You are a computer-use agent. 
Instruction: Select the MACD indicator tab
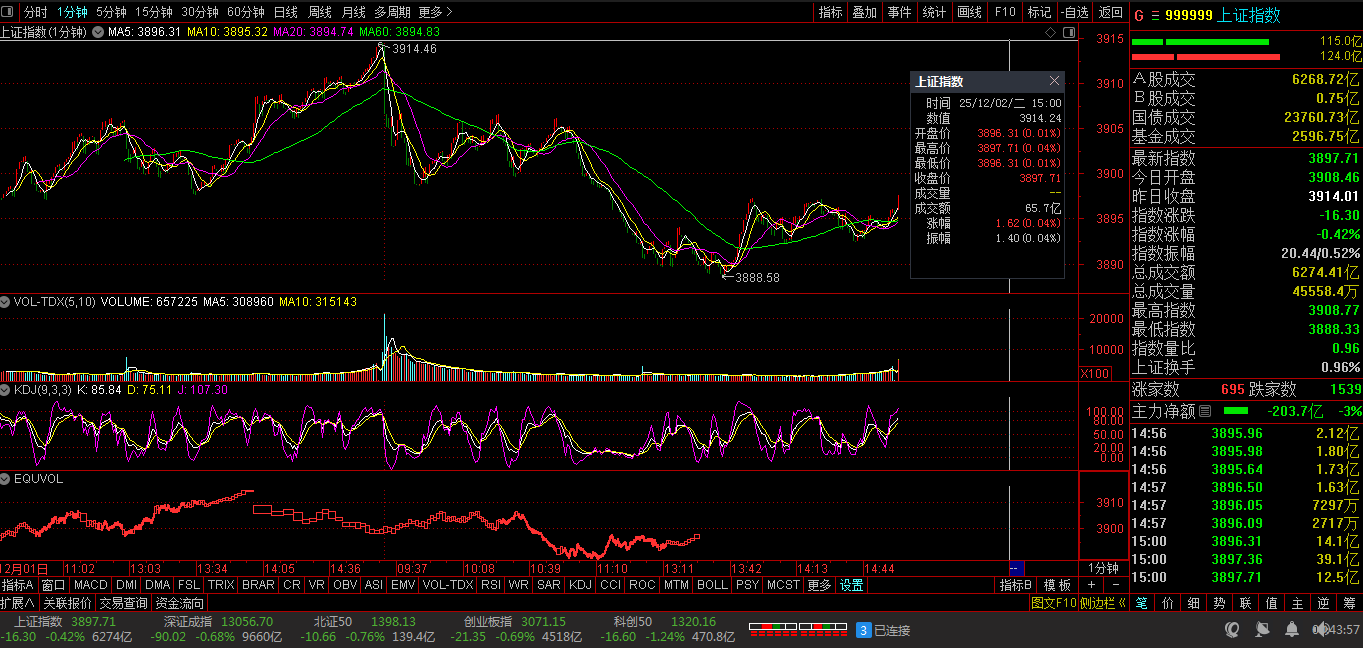tap(90, 585)
